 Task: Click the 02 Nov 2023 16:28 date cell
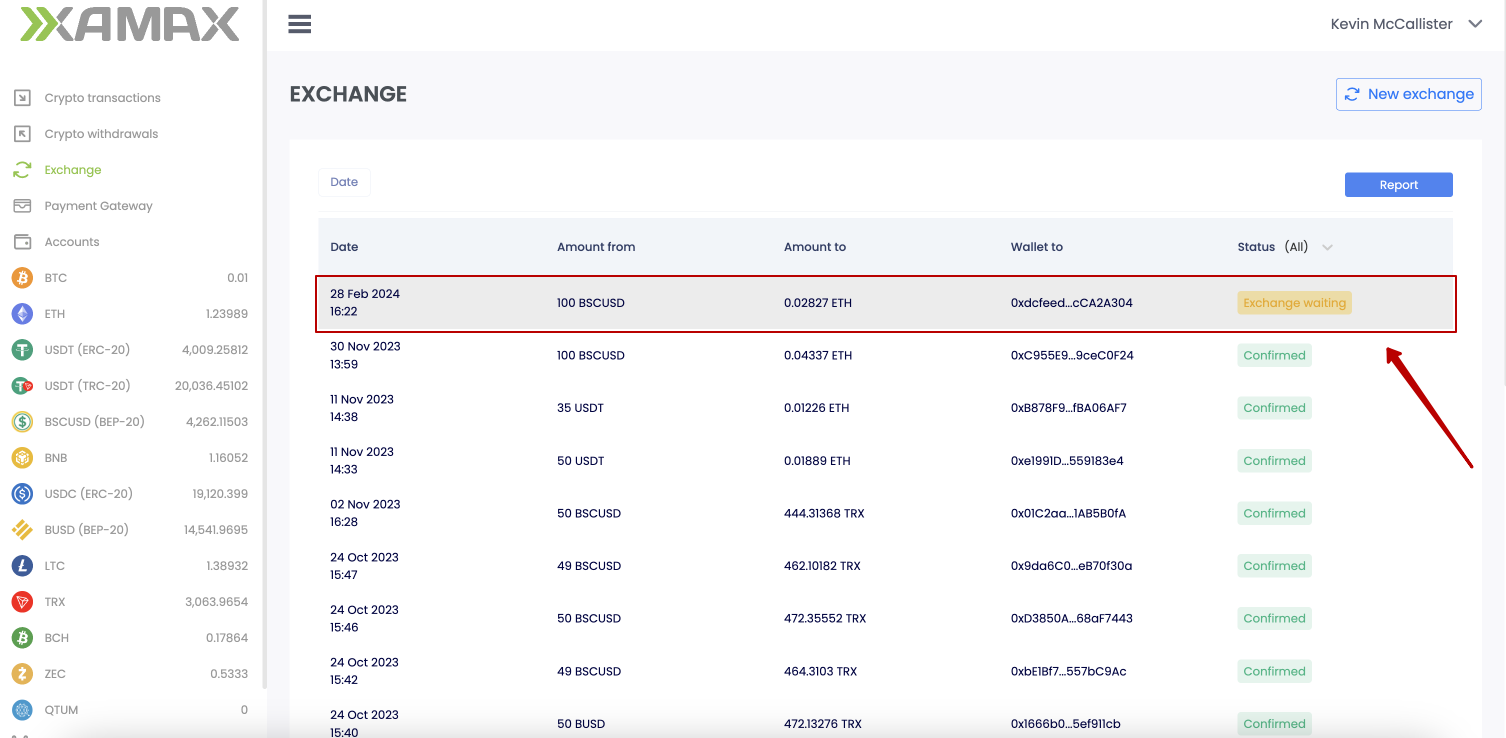364,513
